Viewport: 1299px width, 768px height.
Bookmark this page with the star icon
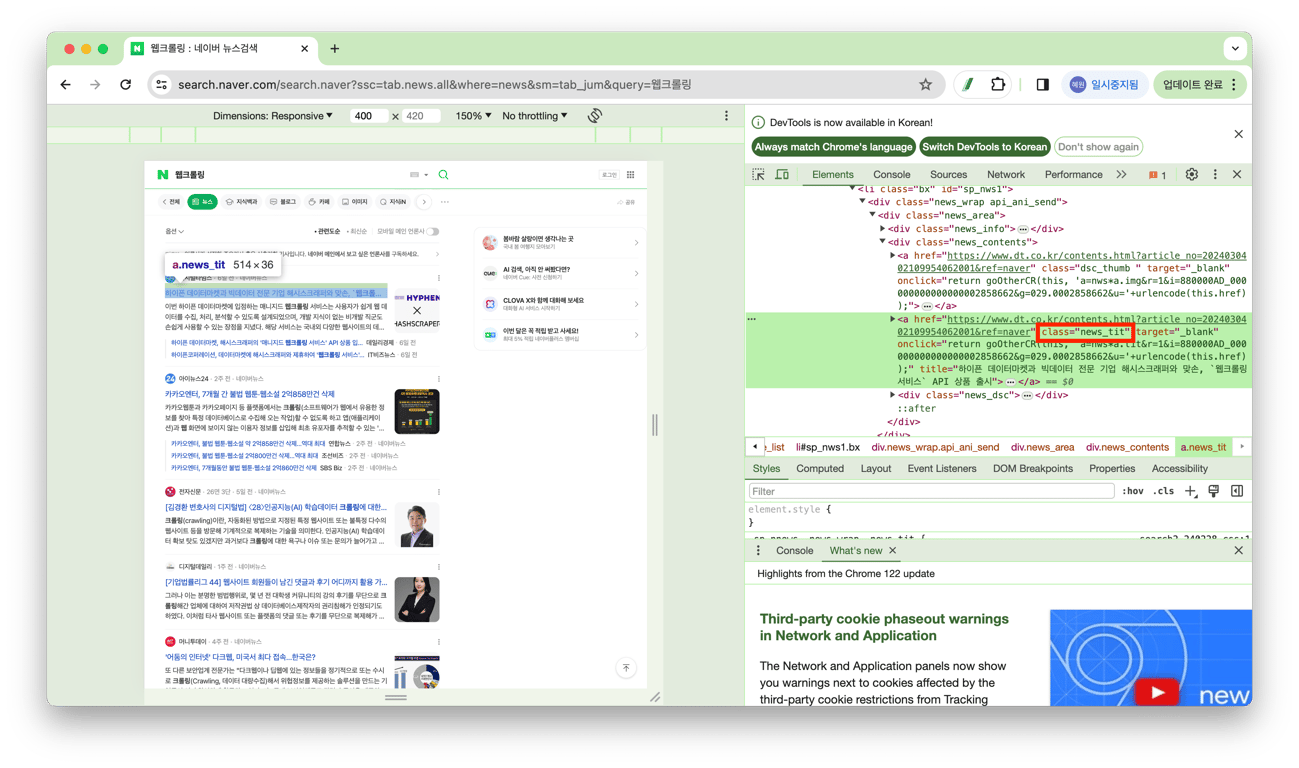pos(925,85)
